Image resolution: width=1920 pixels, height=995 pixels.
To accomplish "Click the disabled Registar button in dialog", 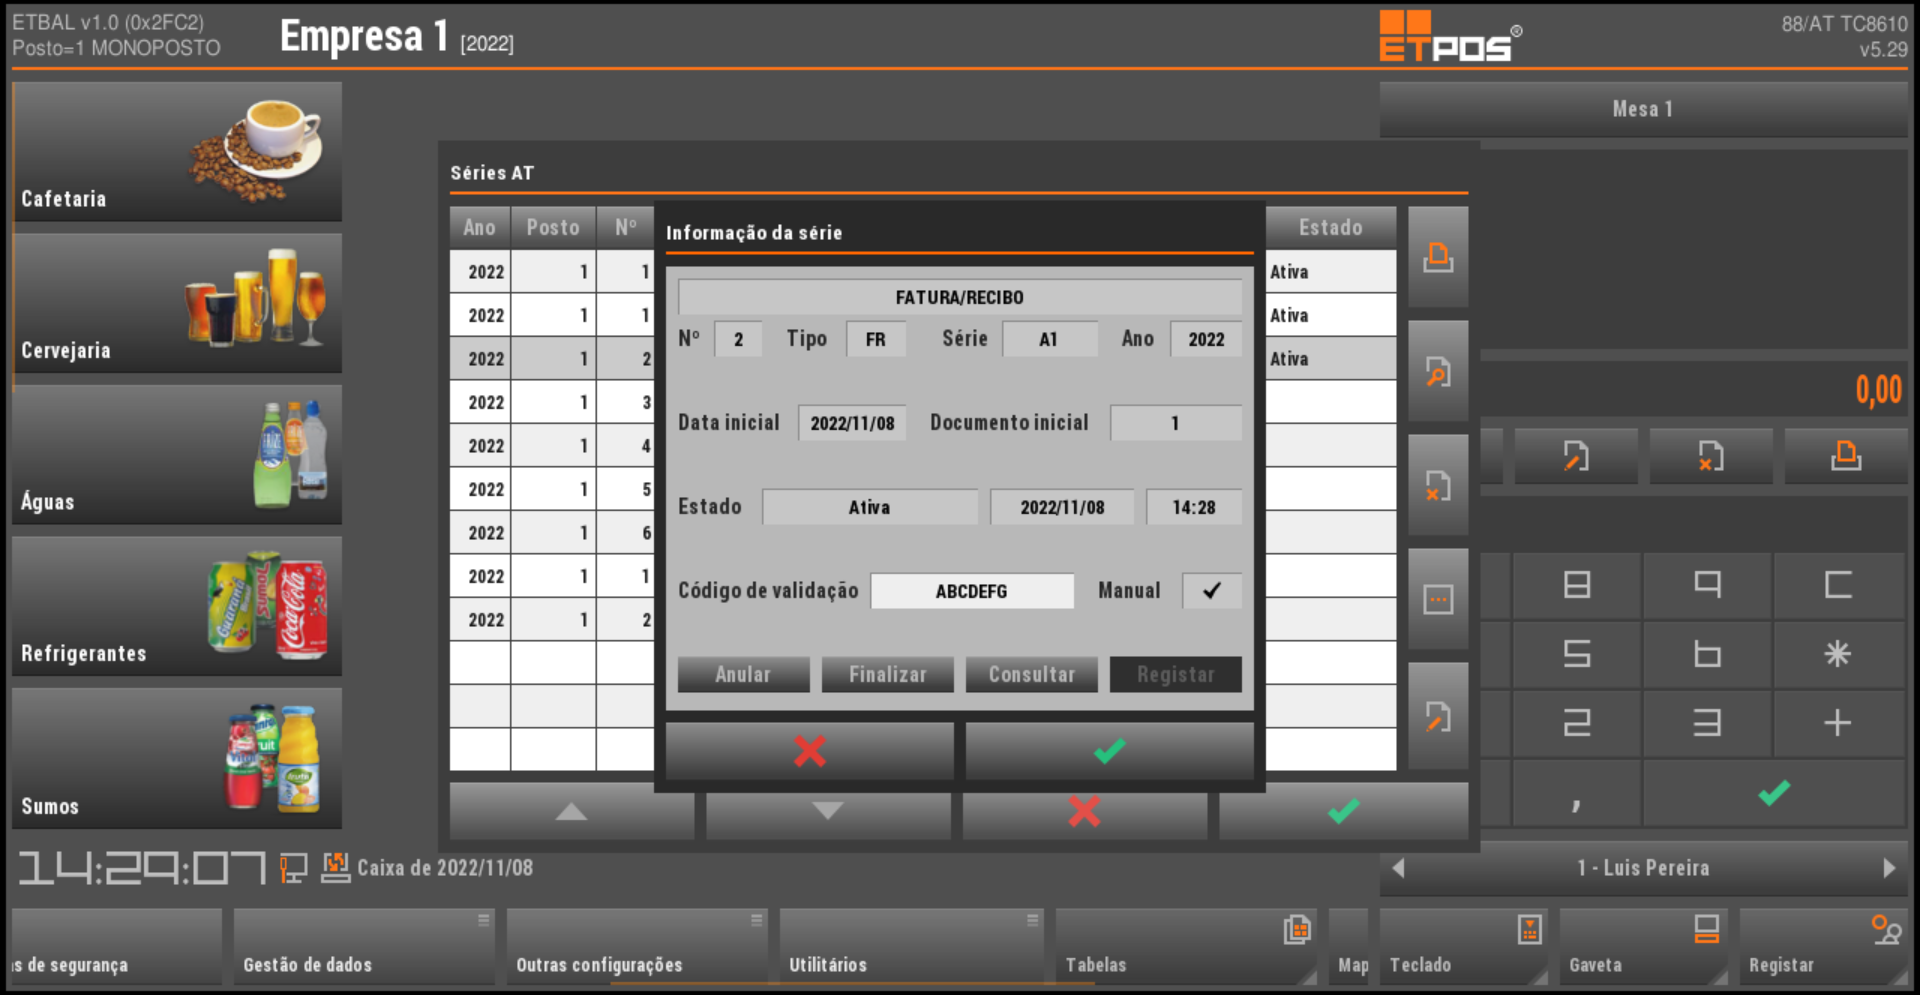I will click(1175, 674).
